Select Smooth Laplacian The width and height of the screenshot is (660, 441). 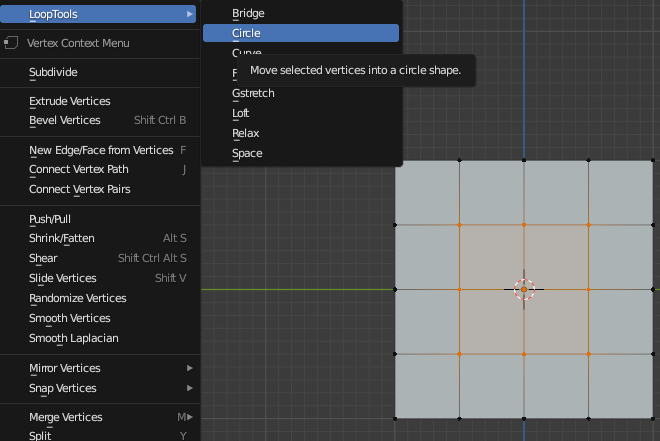(x=98, y=338)
